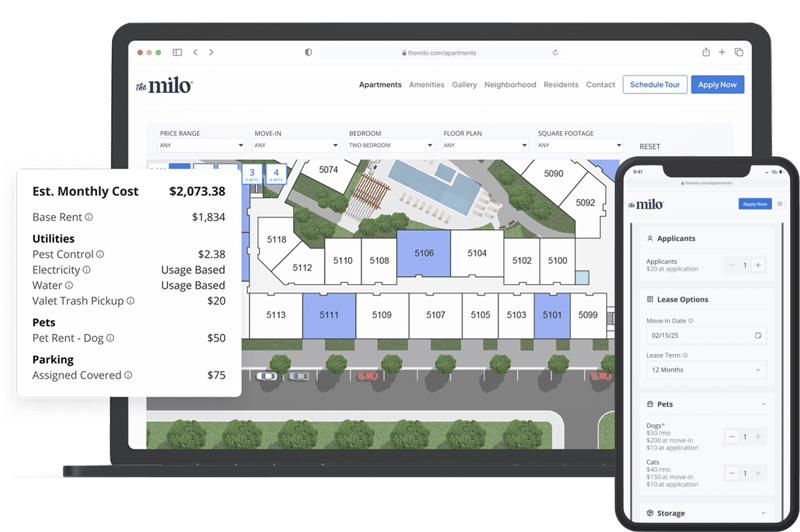The height and width of the screenshot is (532, 800).
Task: Click the info icon next to Pest Control
Action: [x=100, y=254]
